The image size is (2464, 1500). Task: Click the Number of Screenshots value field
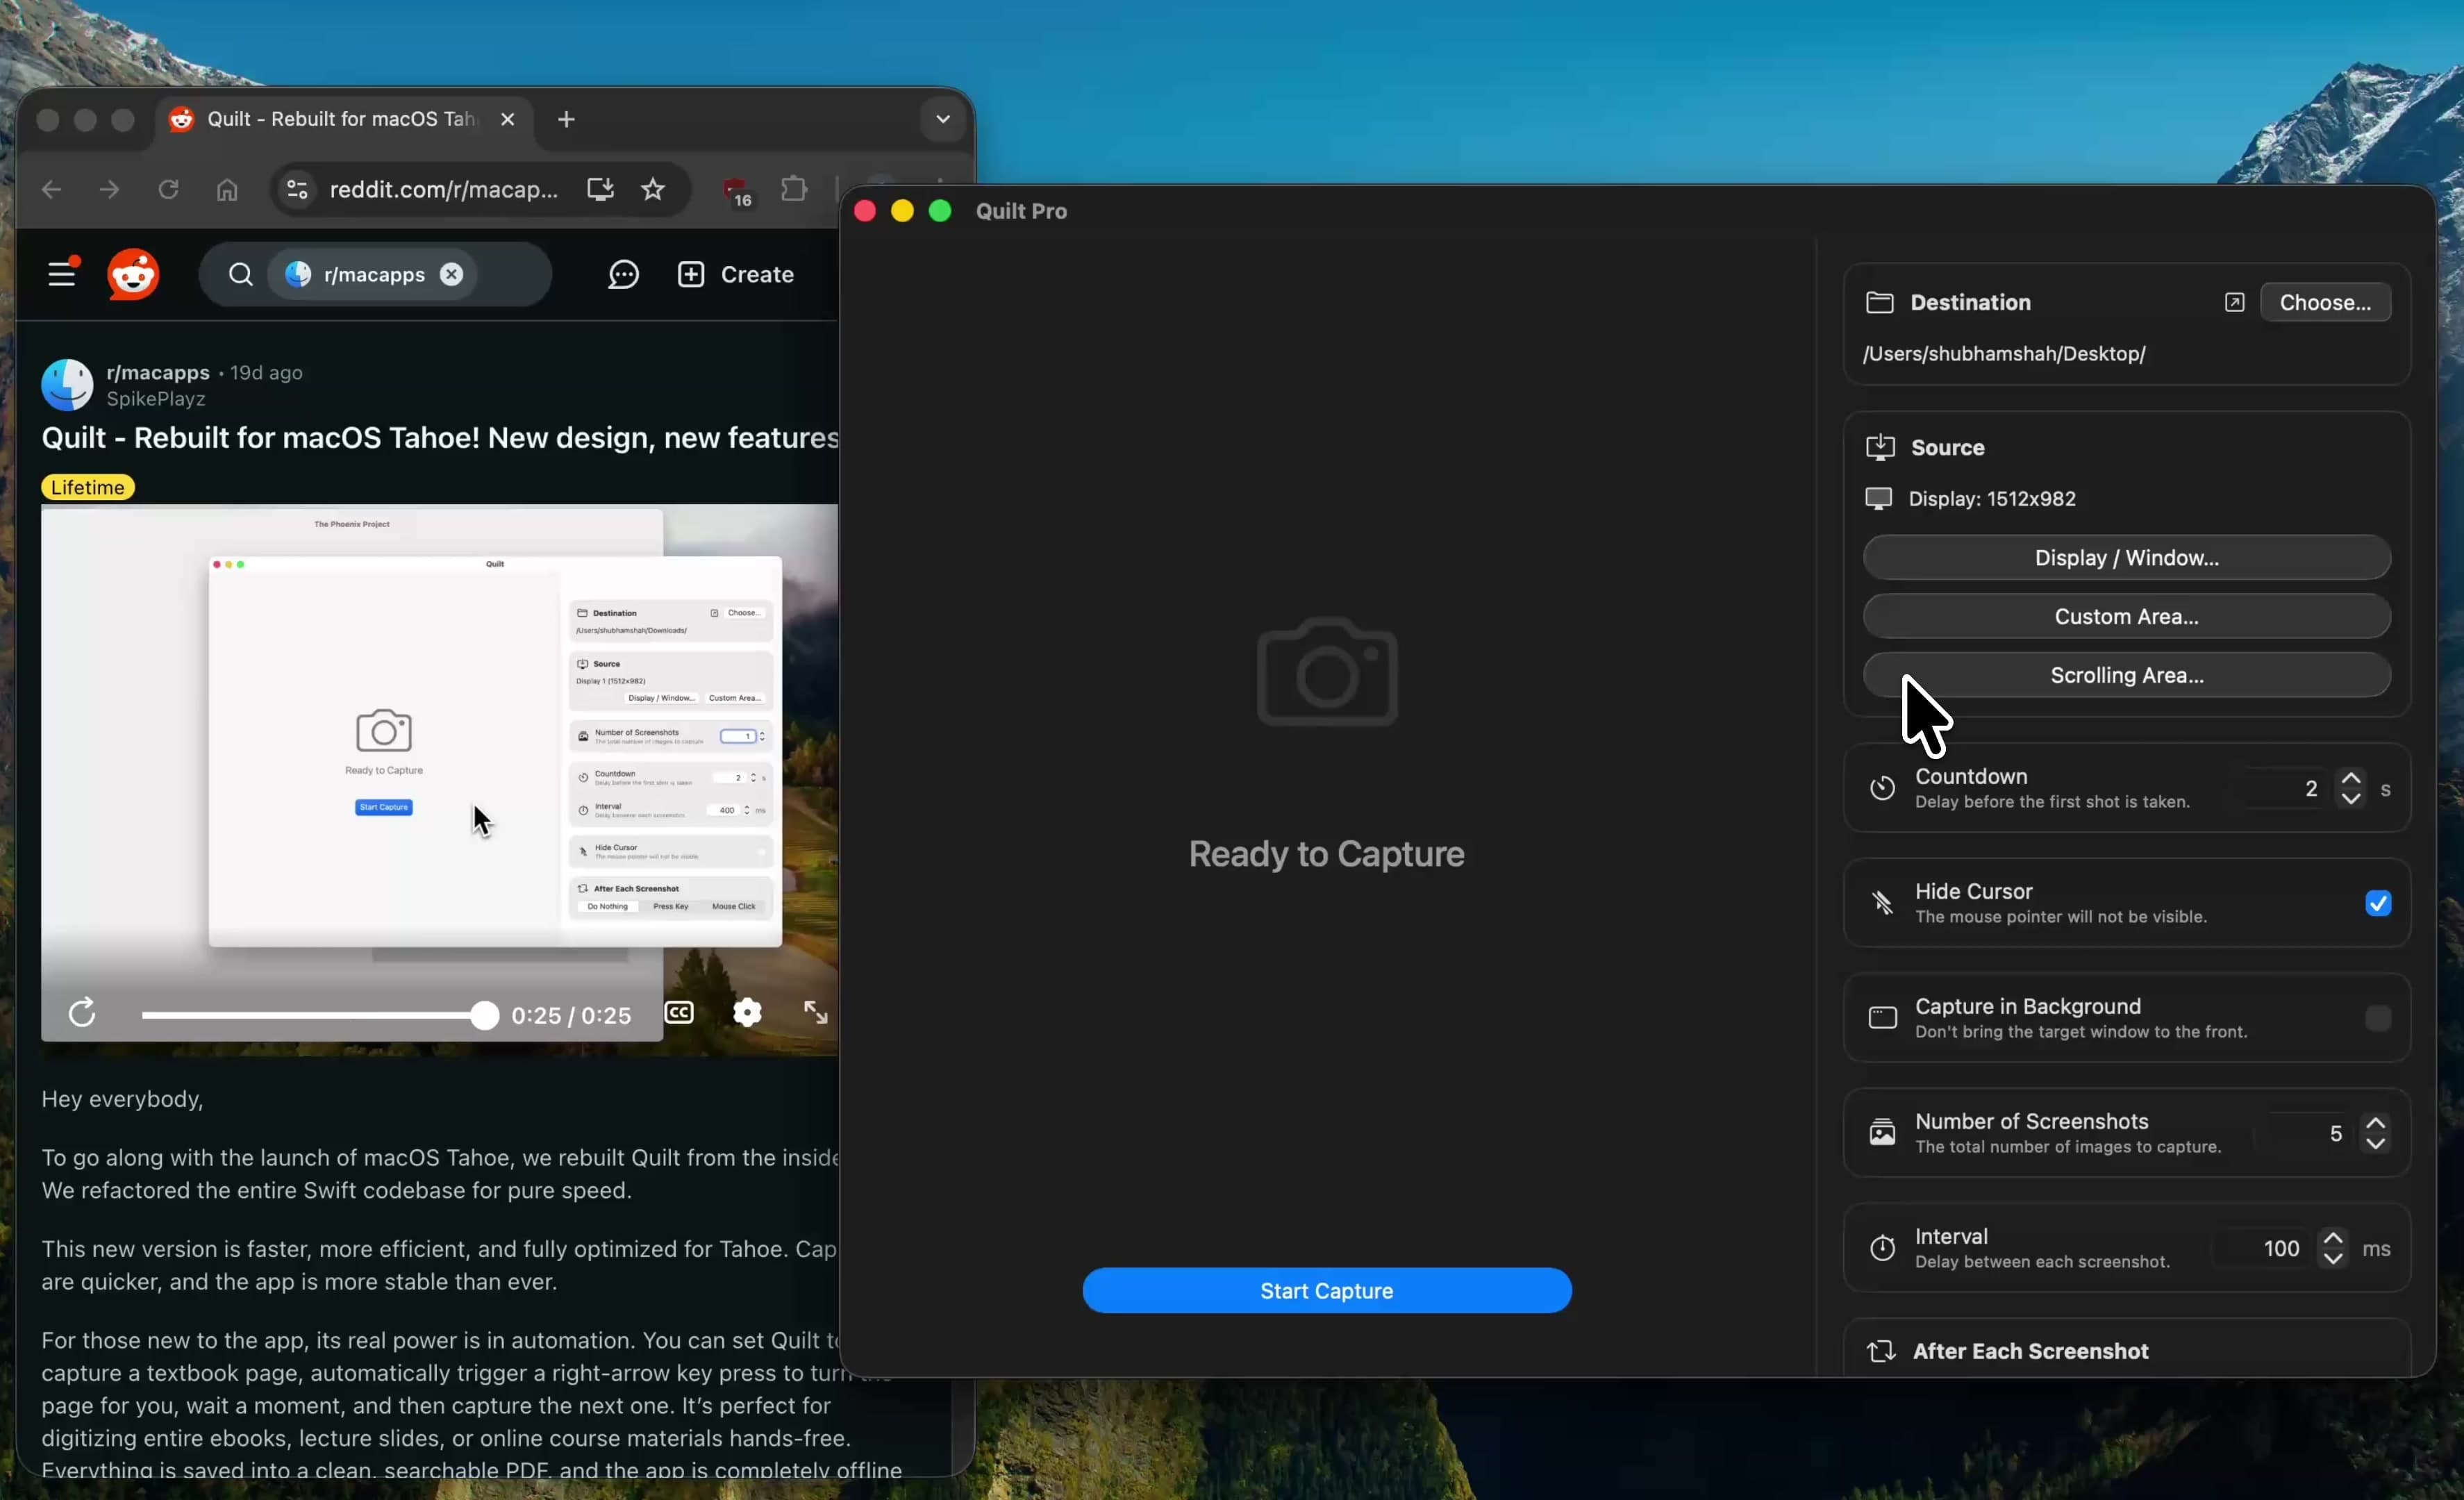(2306, 1133)
